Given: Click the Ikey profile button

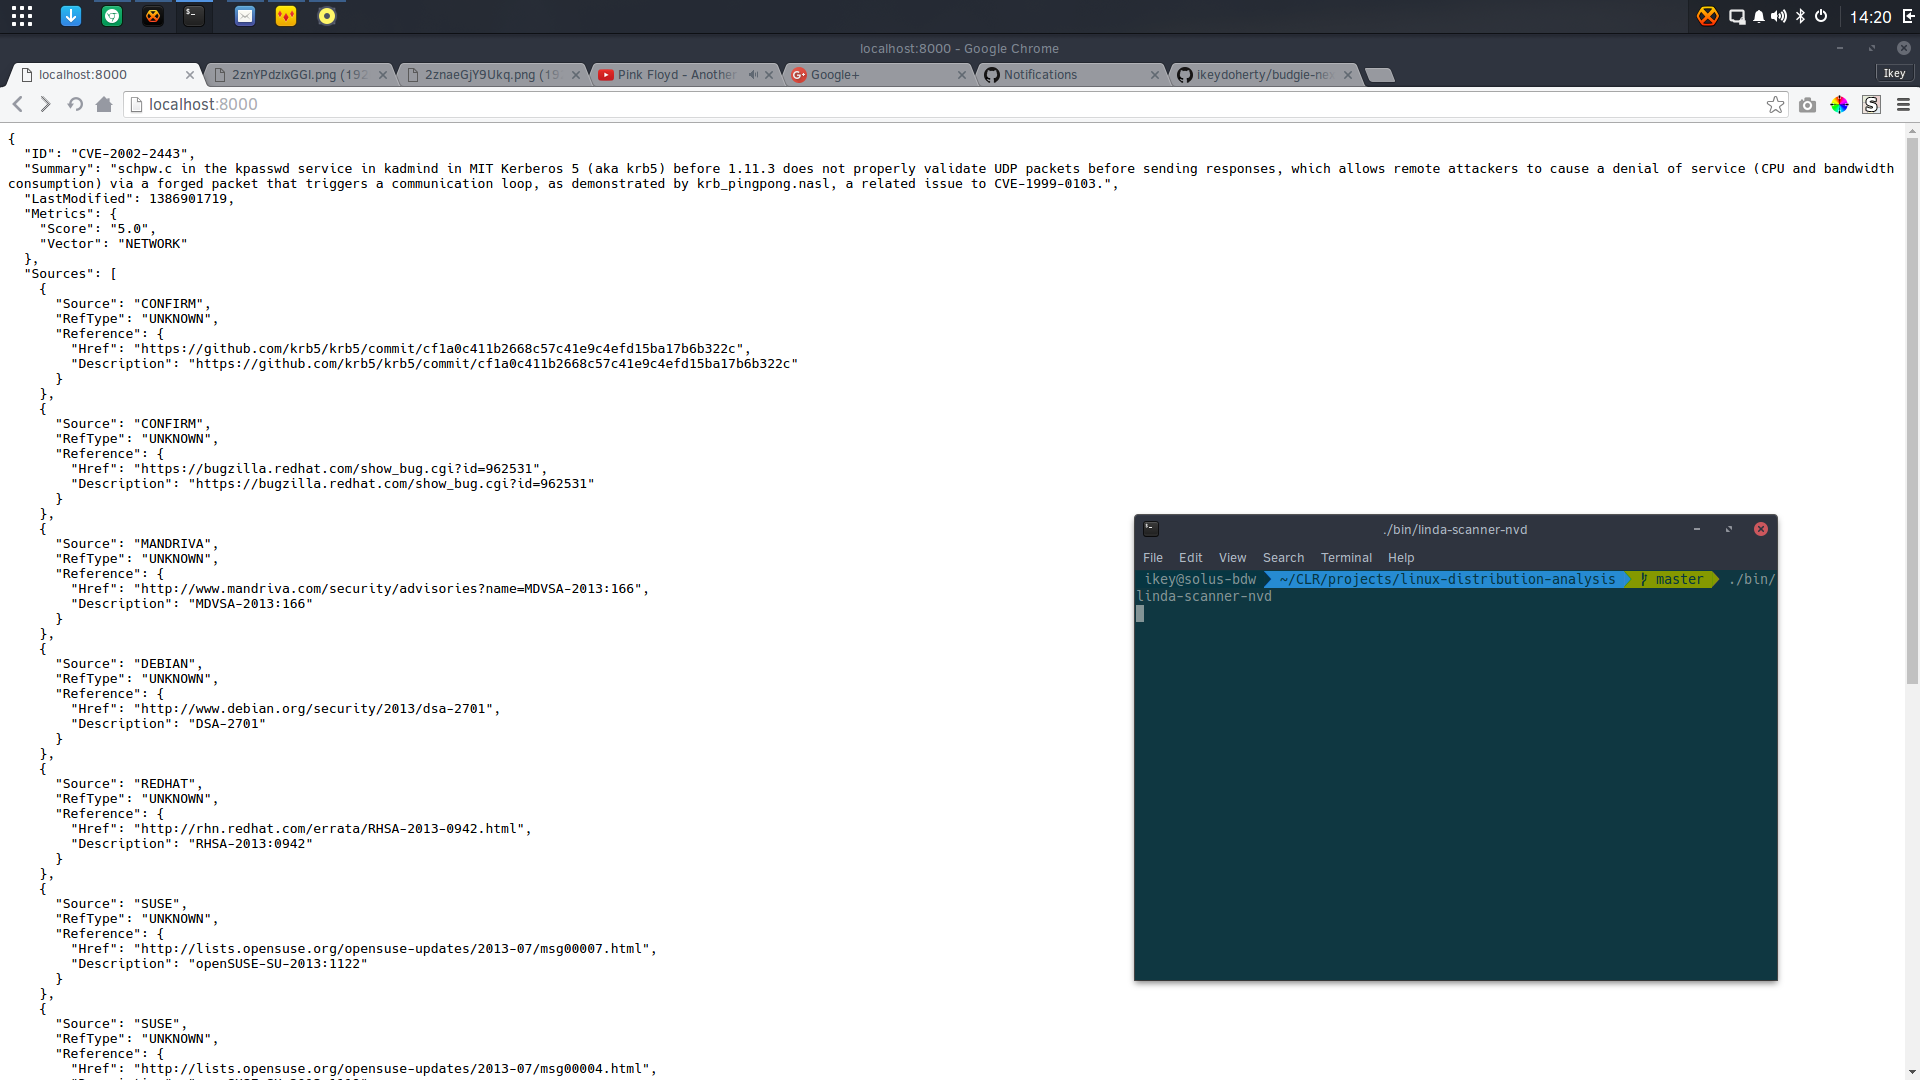Looking at the screenshot, I should tap(1895, 73).
